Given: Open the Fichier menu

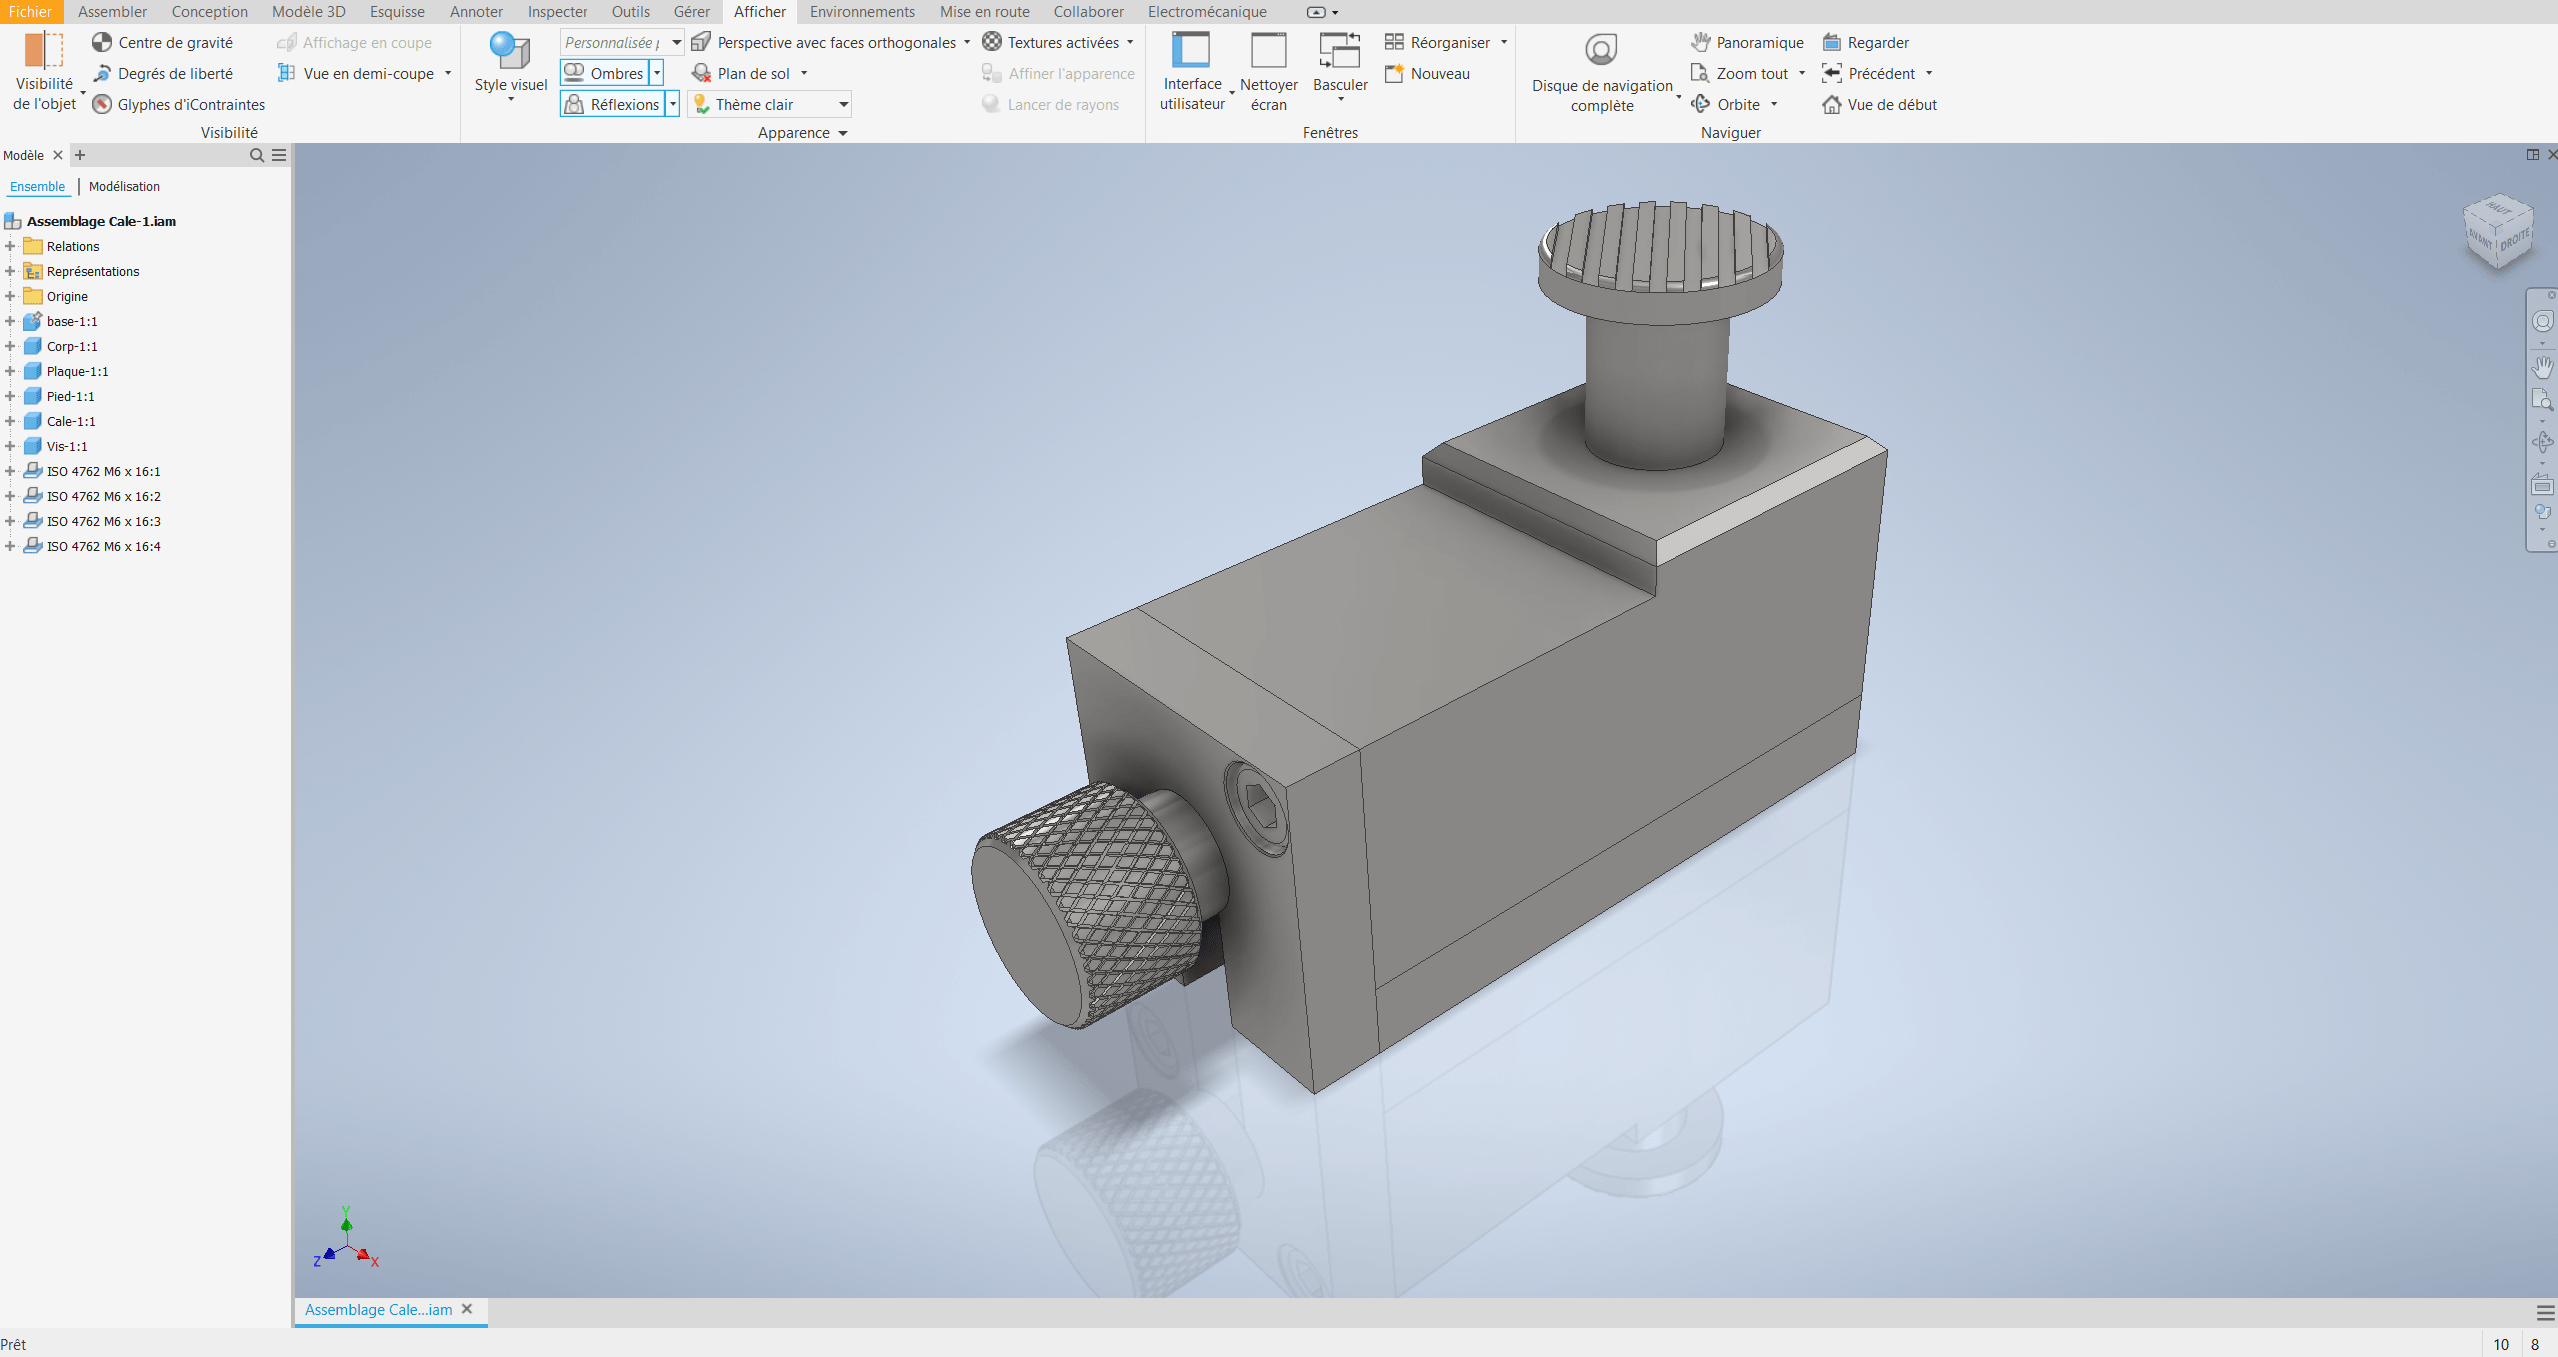Looking at the screenshot, I should 30,11.
